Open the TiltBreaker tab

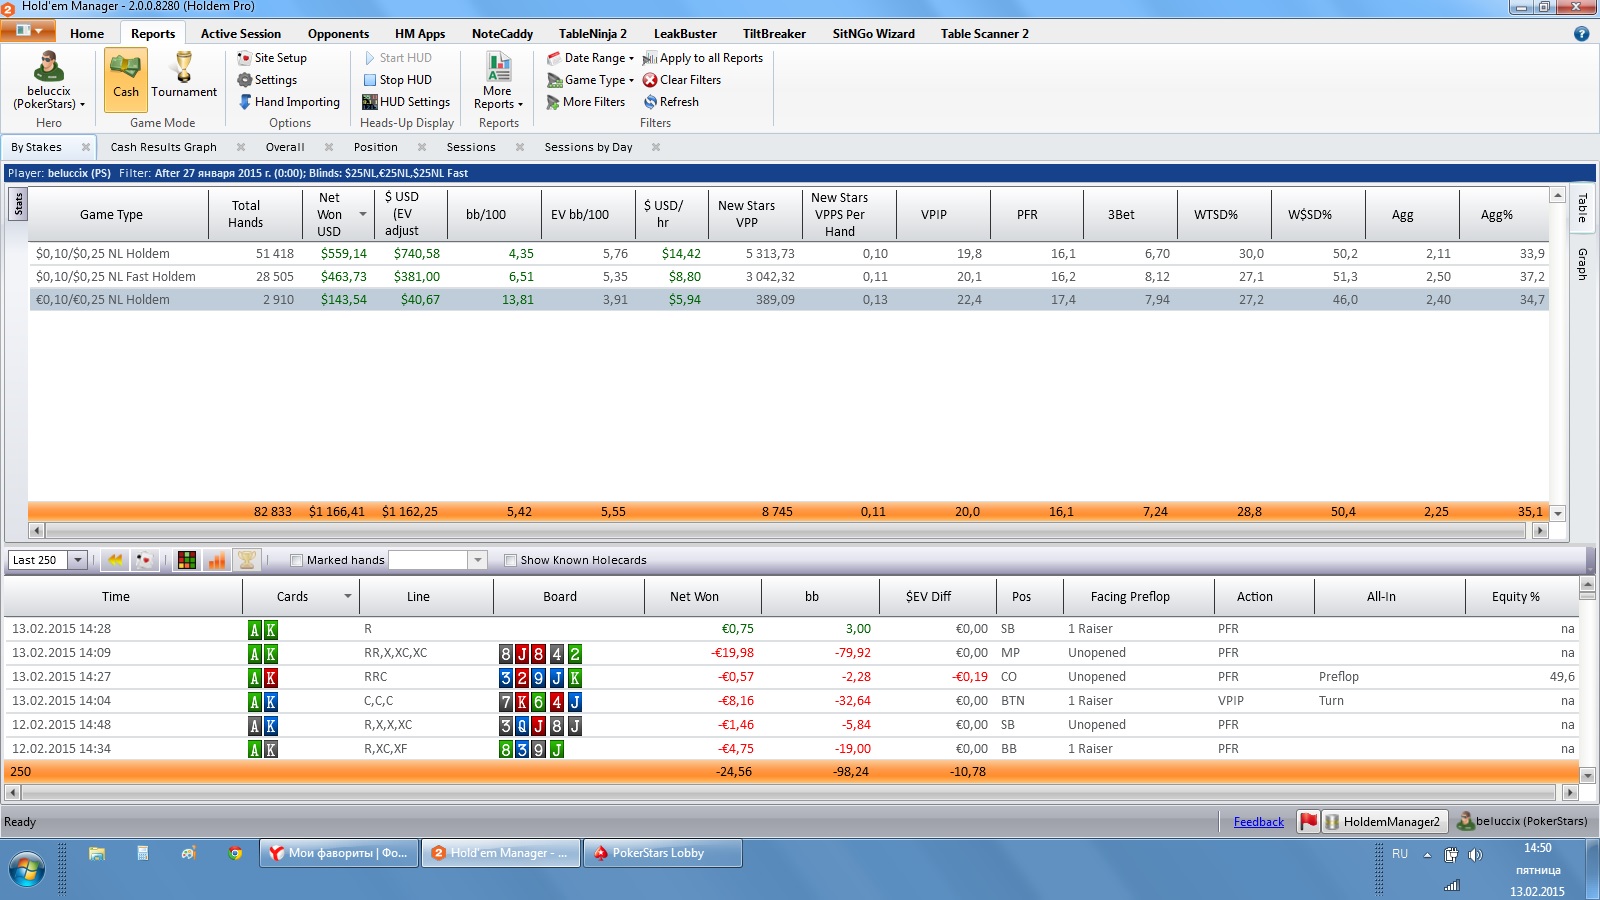point(774,34)
